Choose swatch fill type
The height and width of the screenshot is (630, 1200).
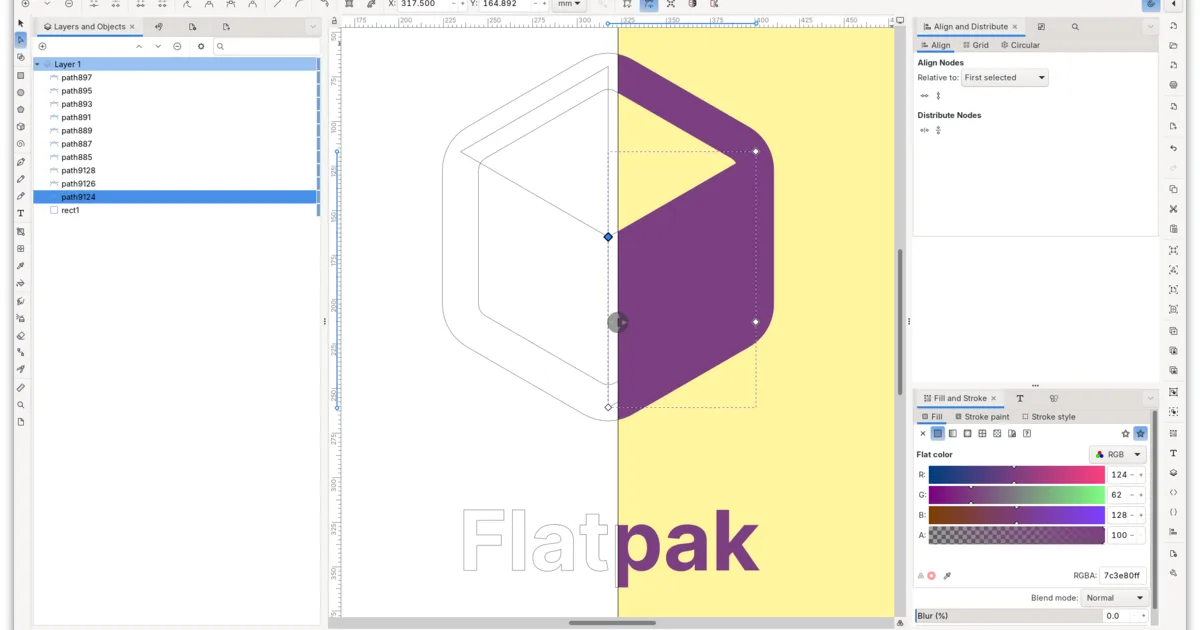1012,433
